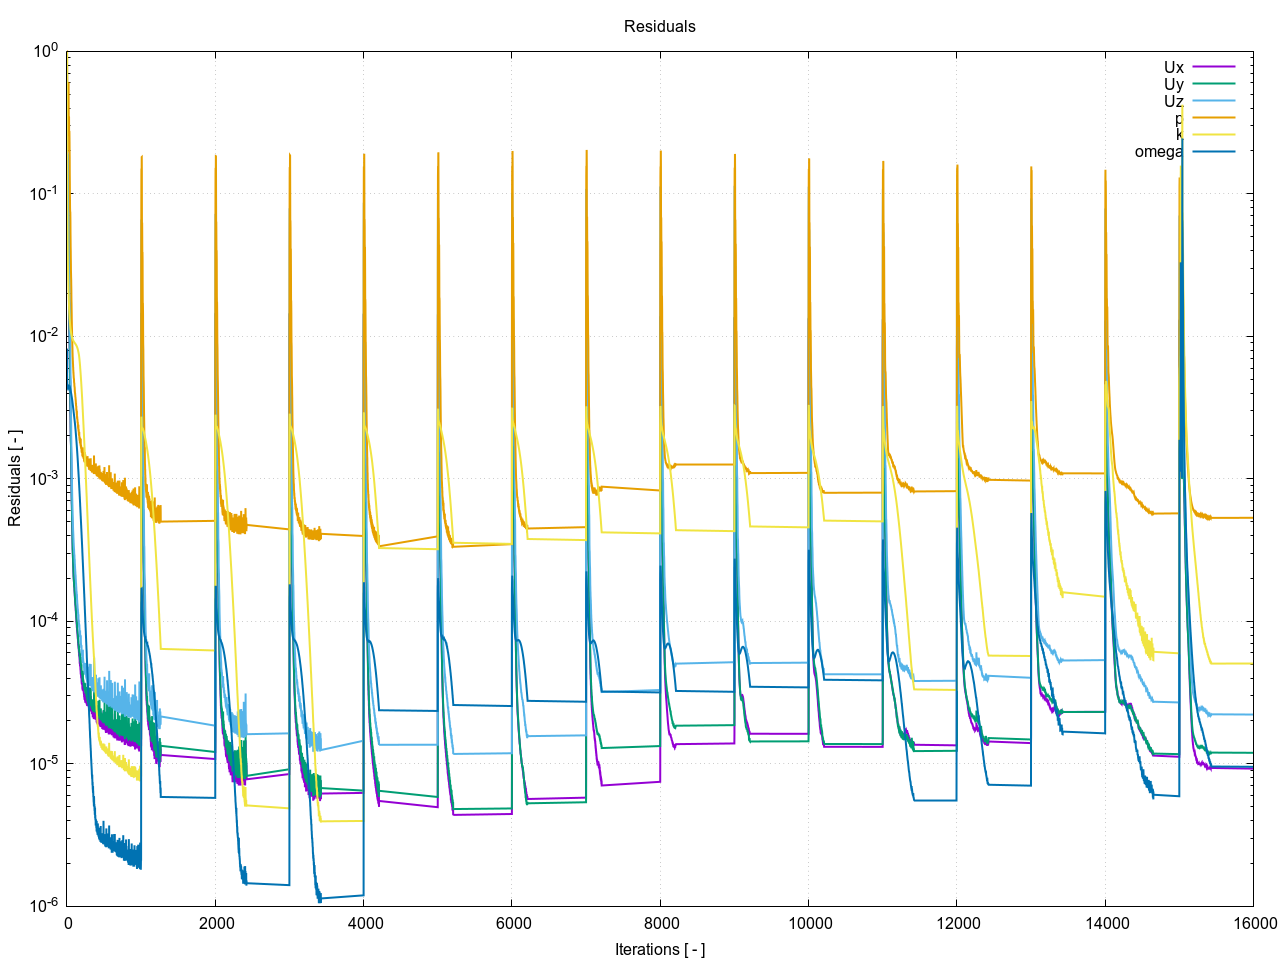
Task: Toggle the Ux curve legend entry
Action: point(1173,68)
